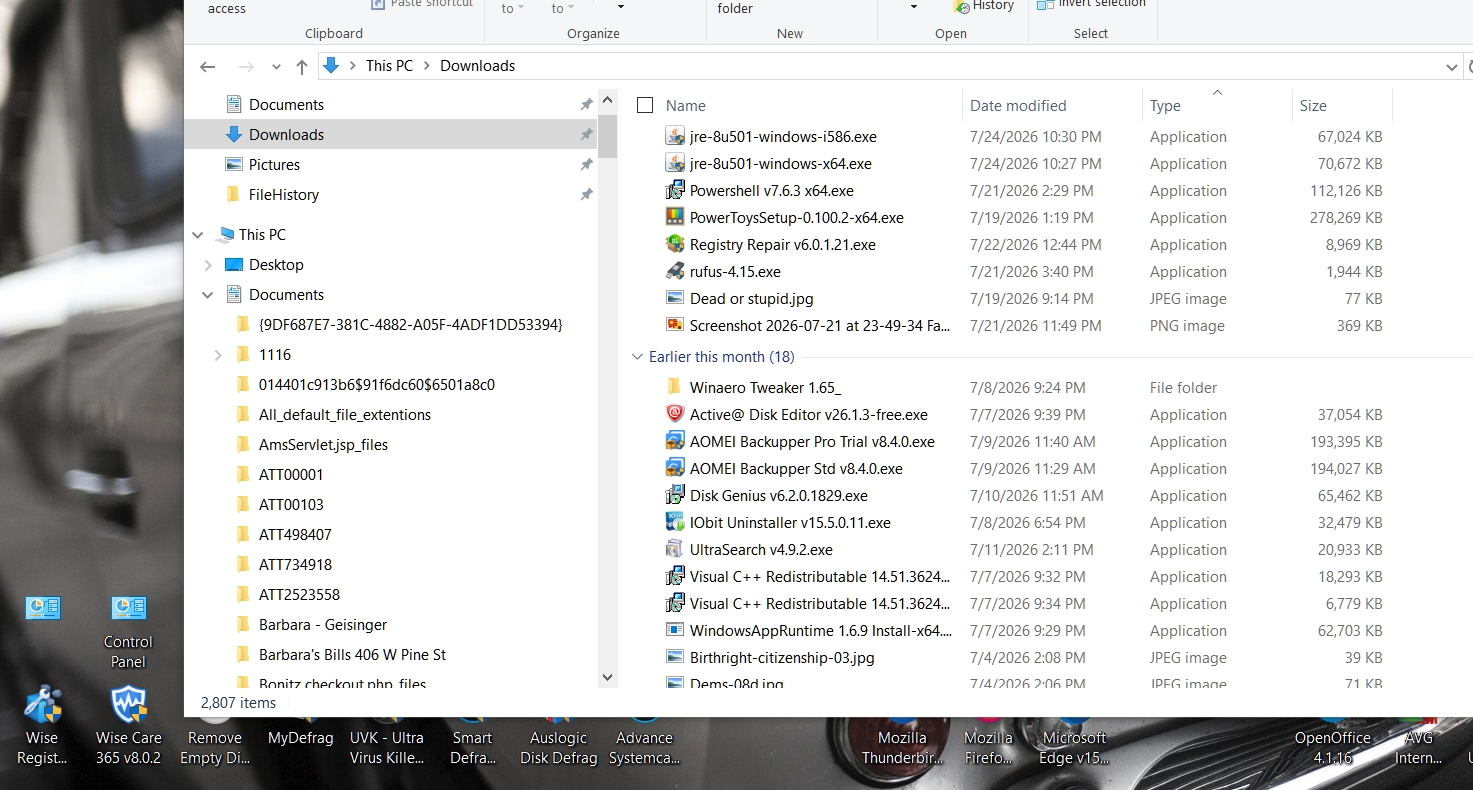
Task: Collapse the This PC tree node
Action: coord(197,235)
